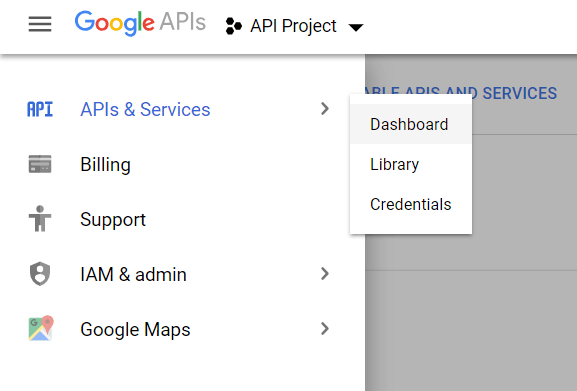577x391 pixels.
Task: Click the blue API icon
Action: coord(40,109)
